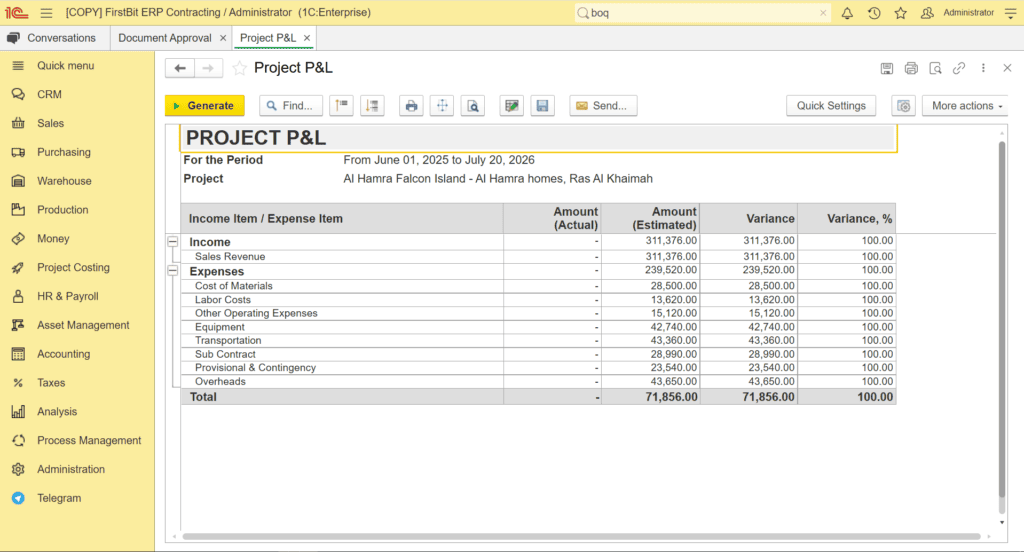
Task: Open Accounting section
Action: (x=77, y=354)
